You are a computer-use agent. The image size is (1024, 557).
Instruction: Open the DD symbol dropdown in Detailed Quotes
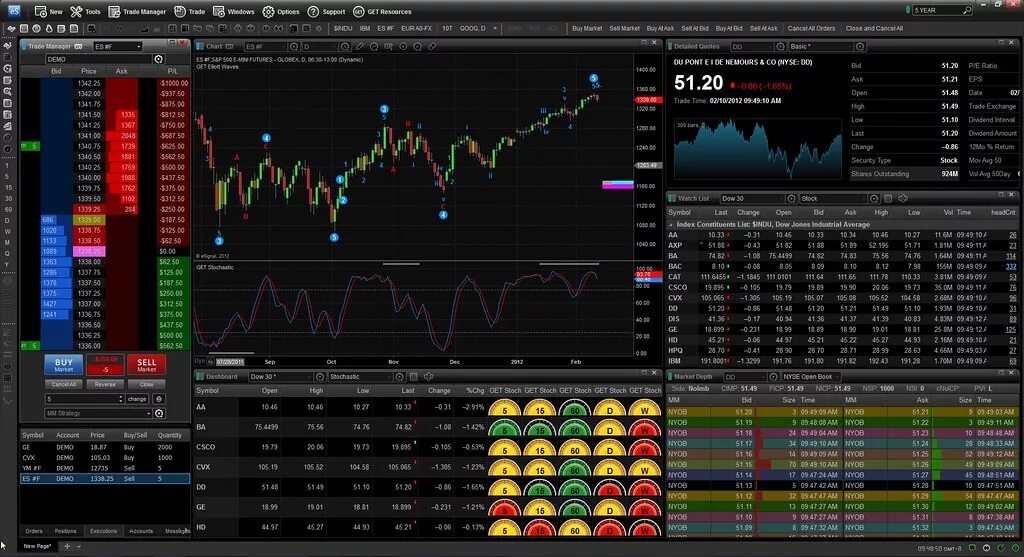752,46
